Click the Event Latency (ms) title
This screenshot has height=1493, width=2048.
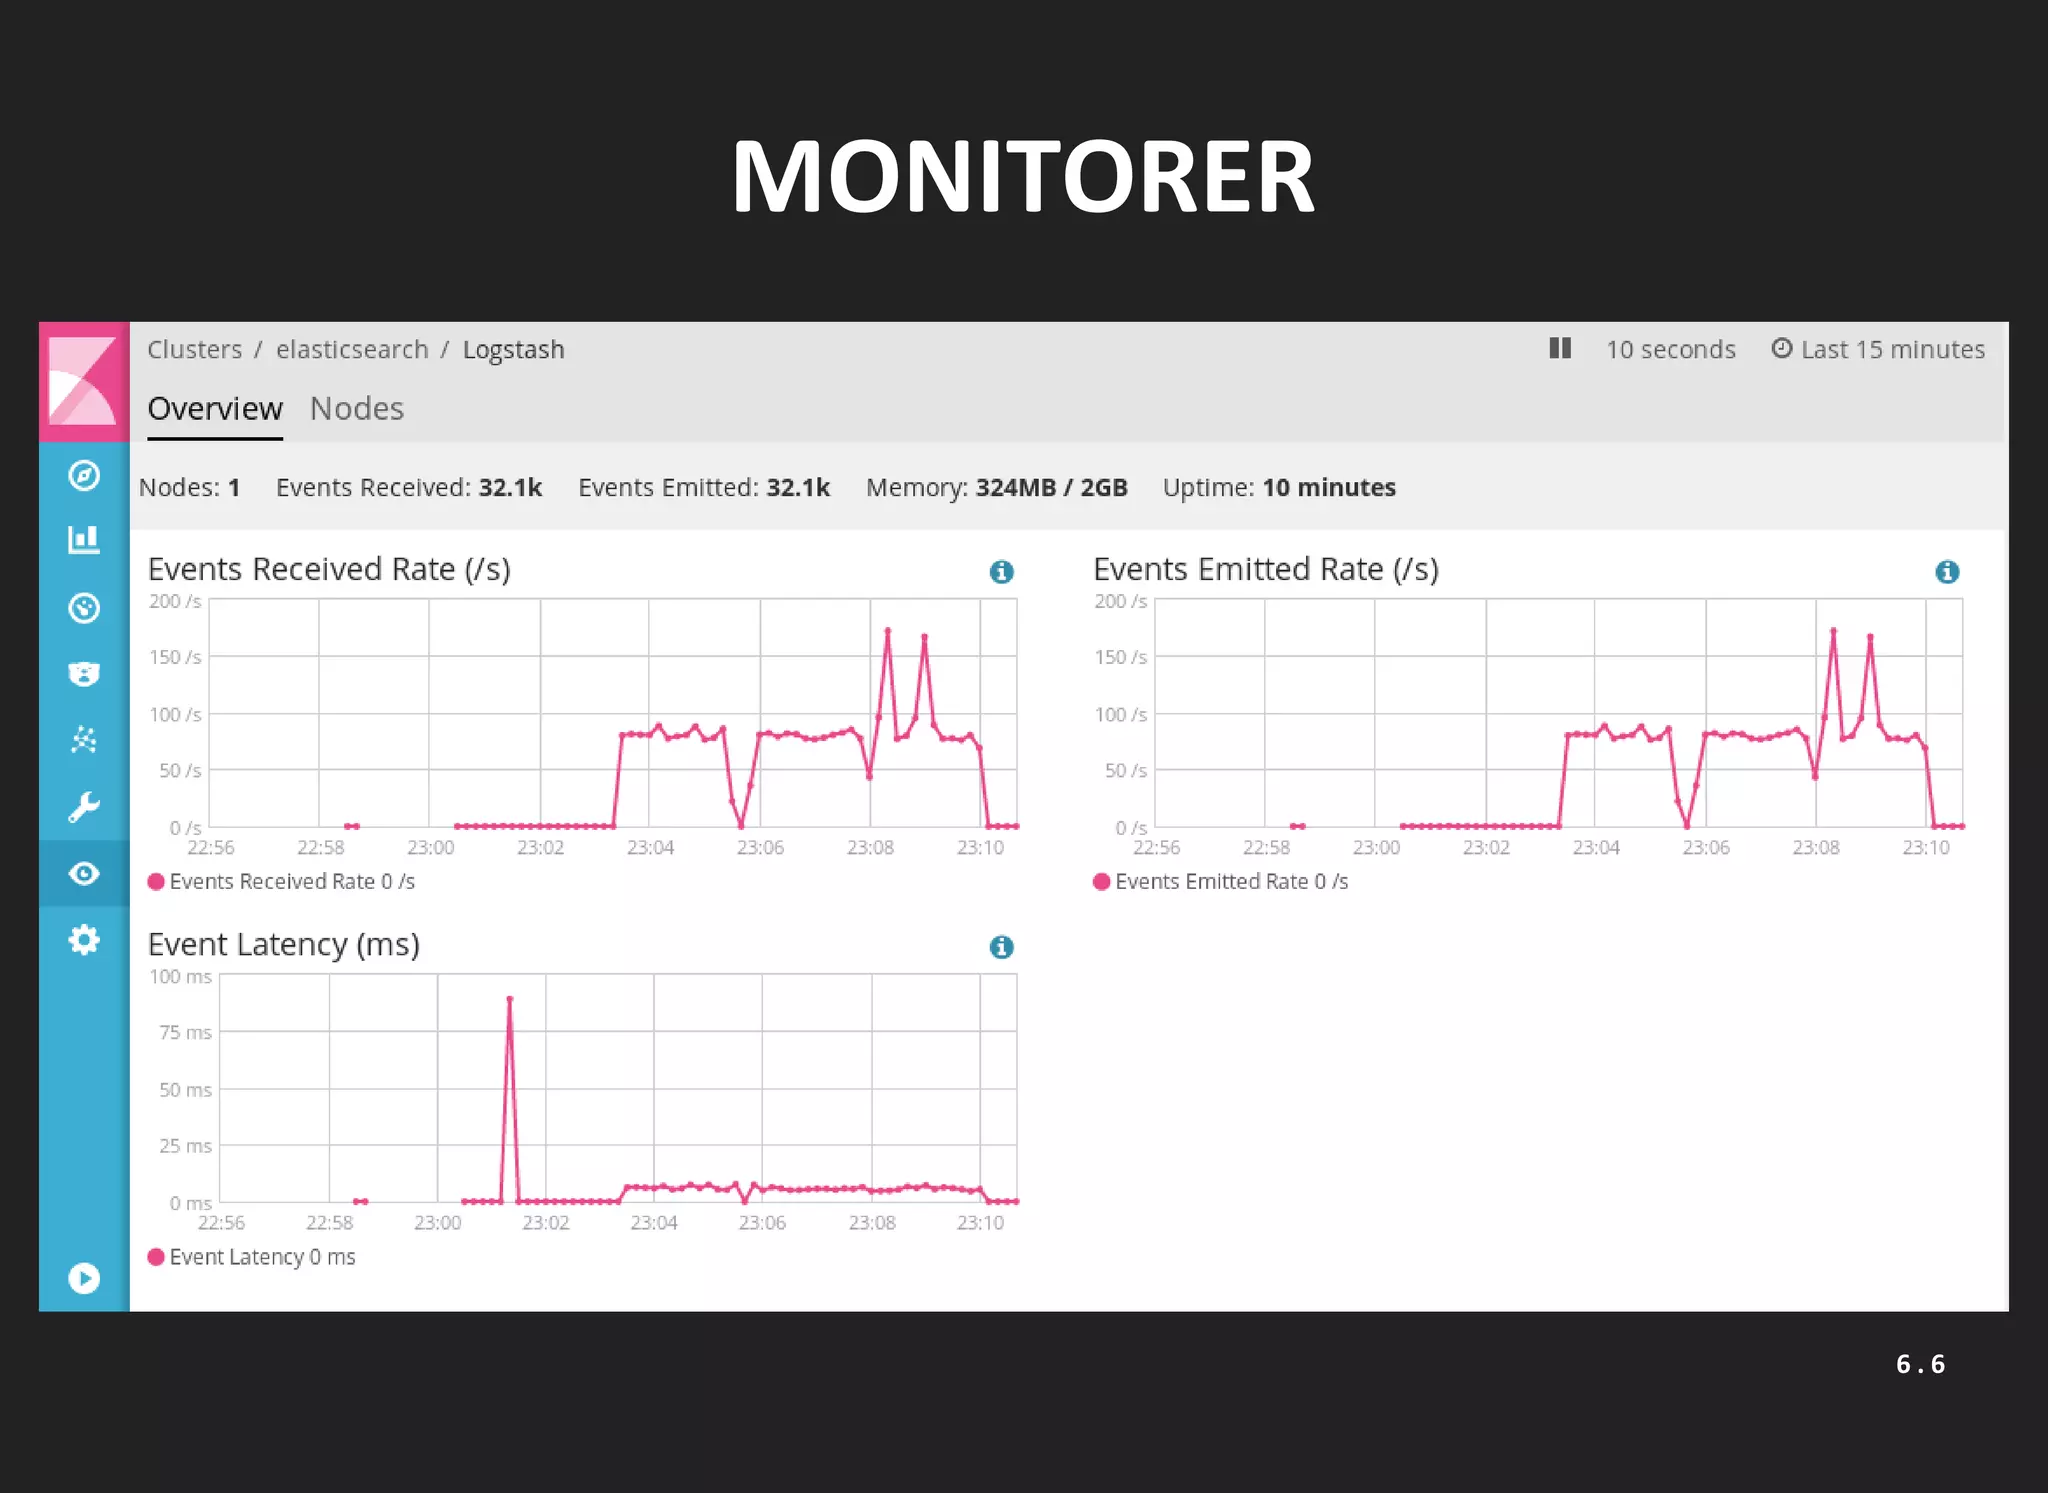click(x=284, y=944)
